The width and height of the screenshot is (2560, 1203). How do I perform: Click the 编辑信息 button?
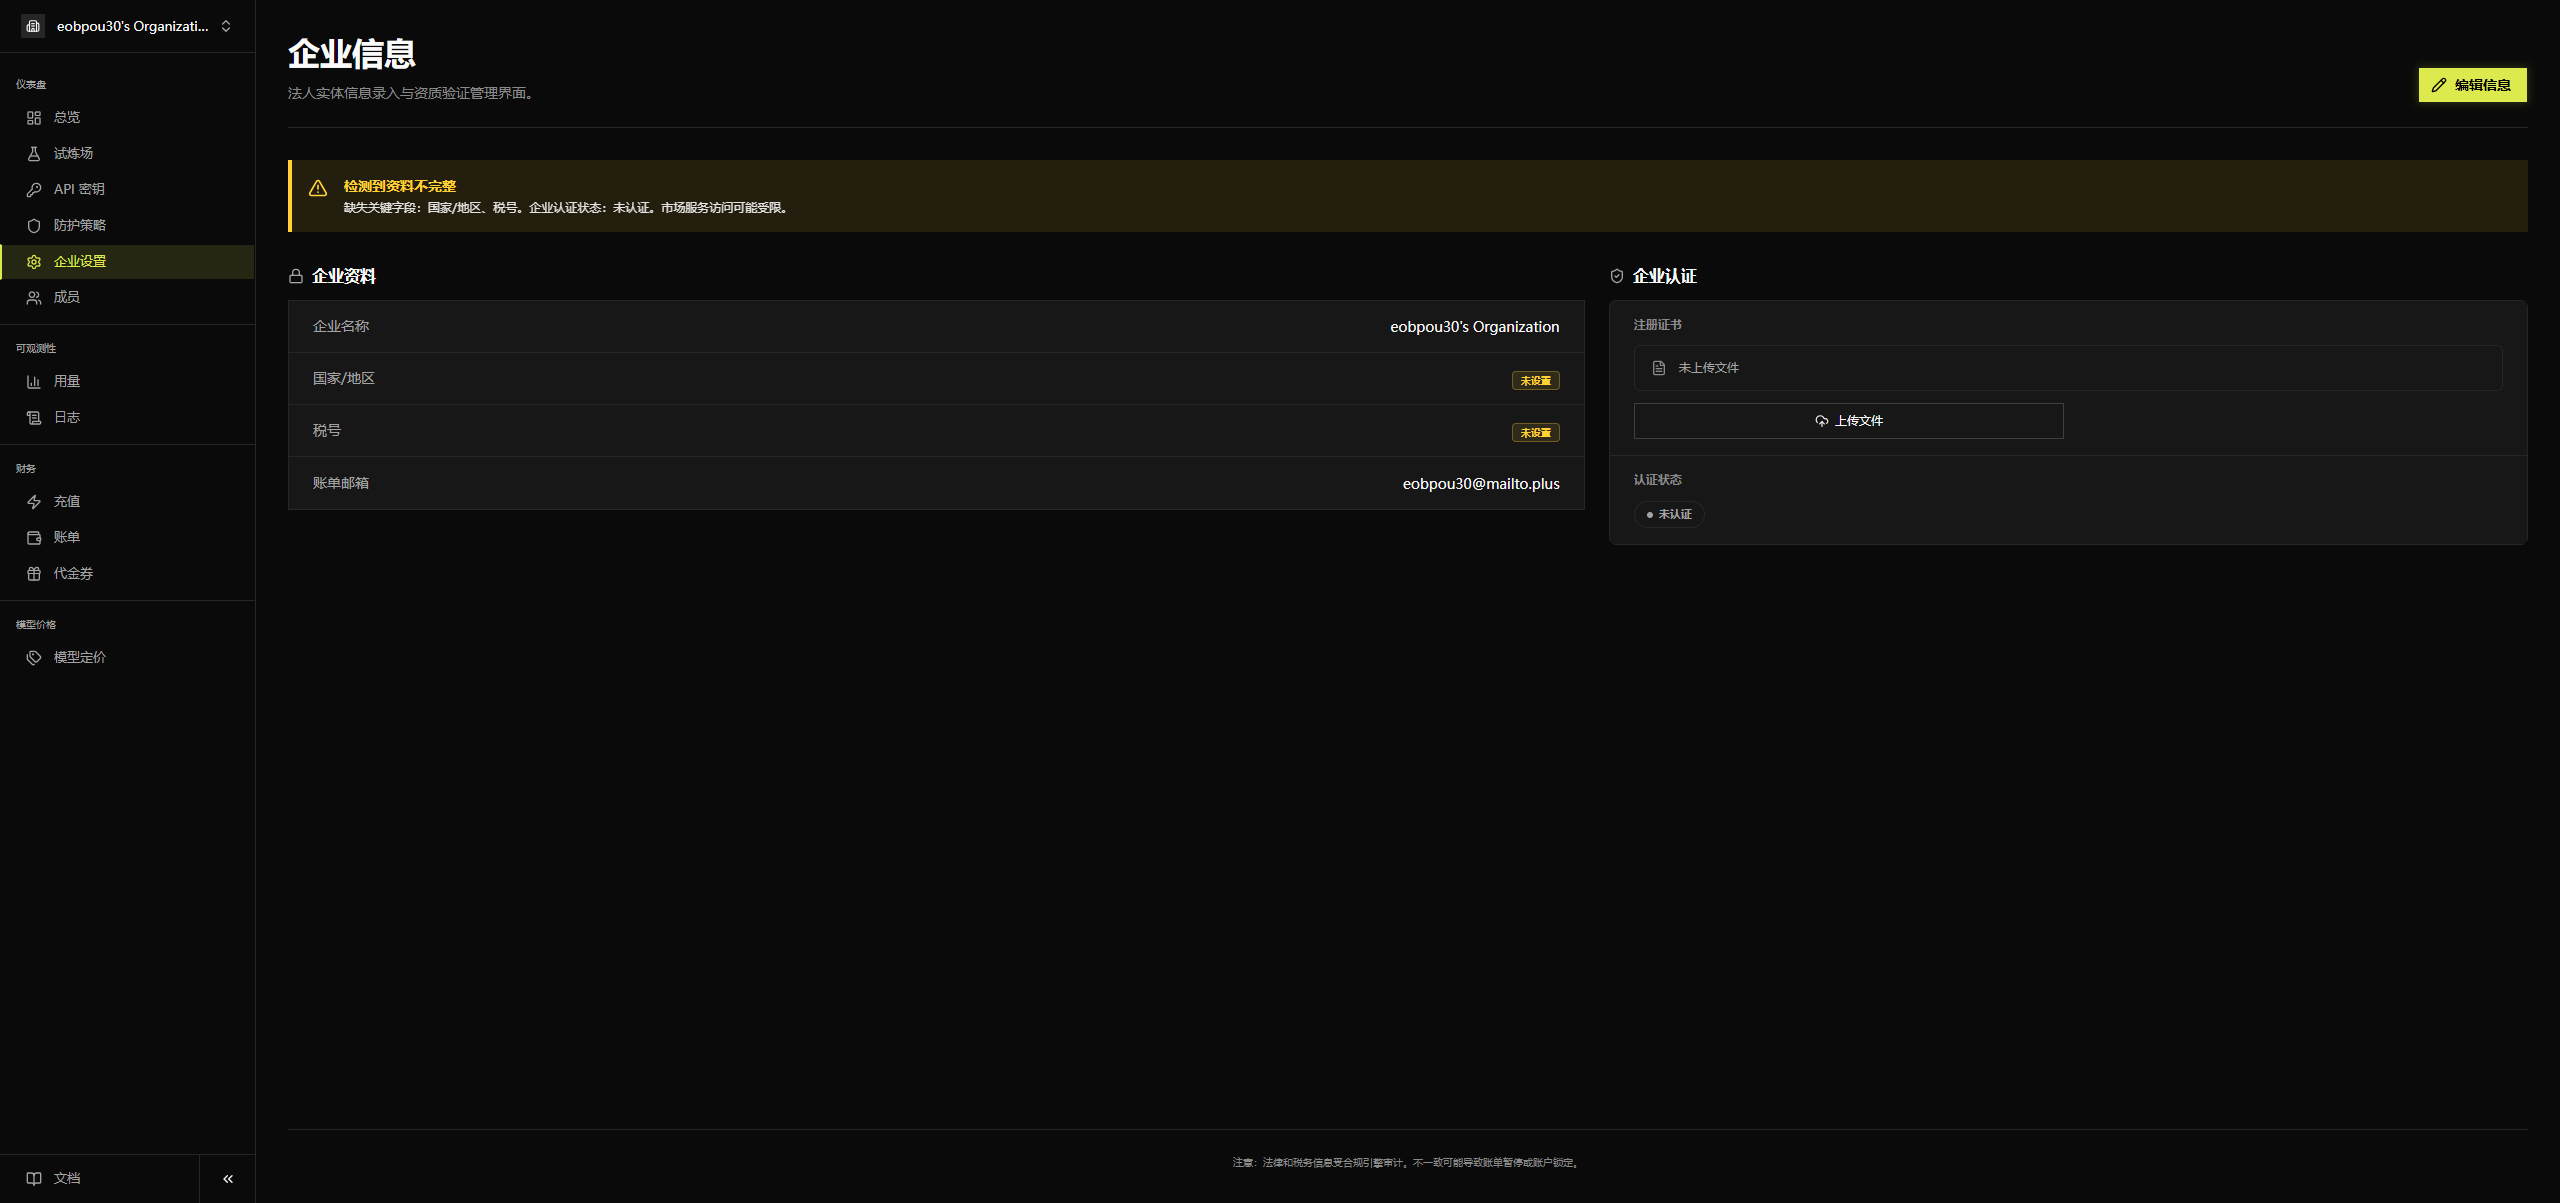tap(2472, 85)
